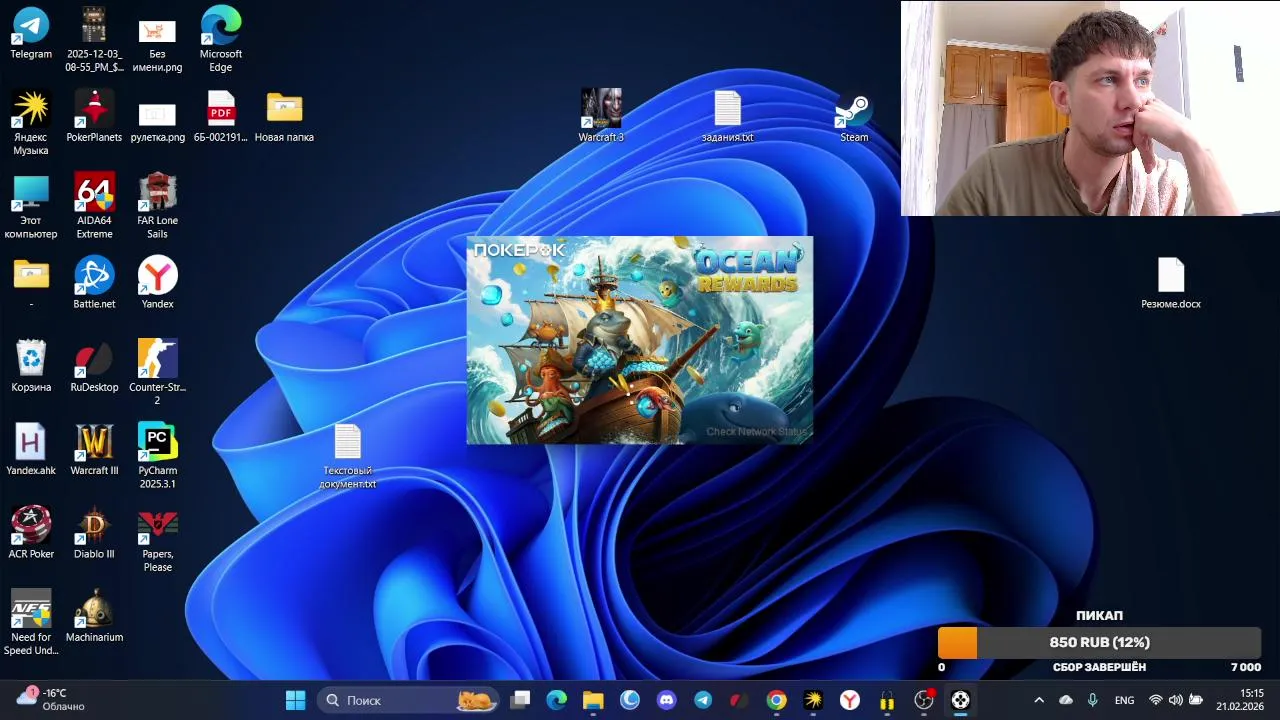Image resolution: width=1280 pixels, height=720 pixels.
Task: Launch the Warcraft III shortcut near PyCharm
Action: (94, 449)
